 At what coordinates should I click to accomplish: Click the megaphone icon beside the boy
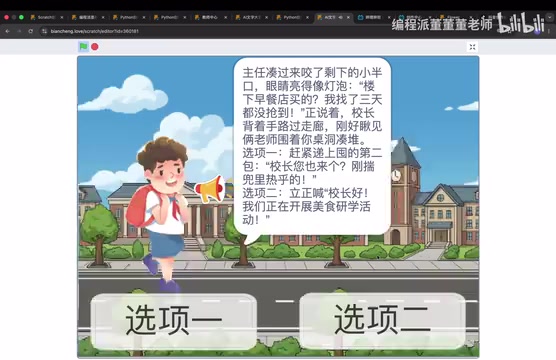[x=210, y=189]
